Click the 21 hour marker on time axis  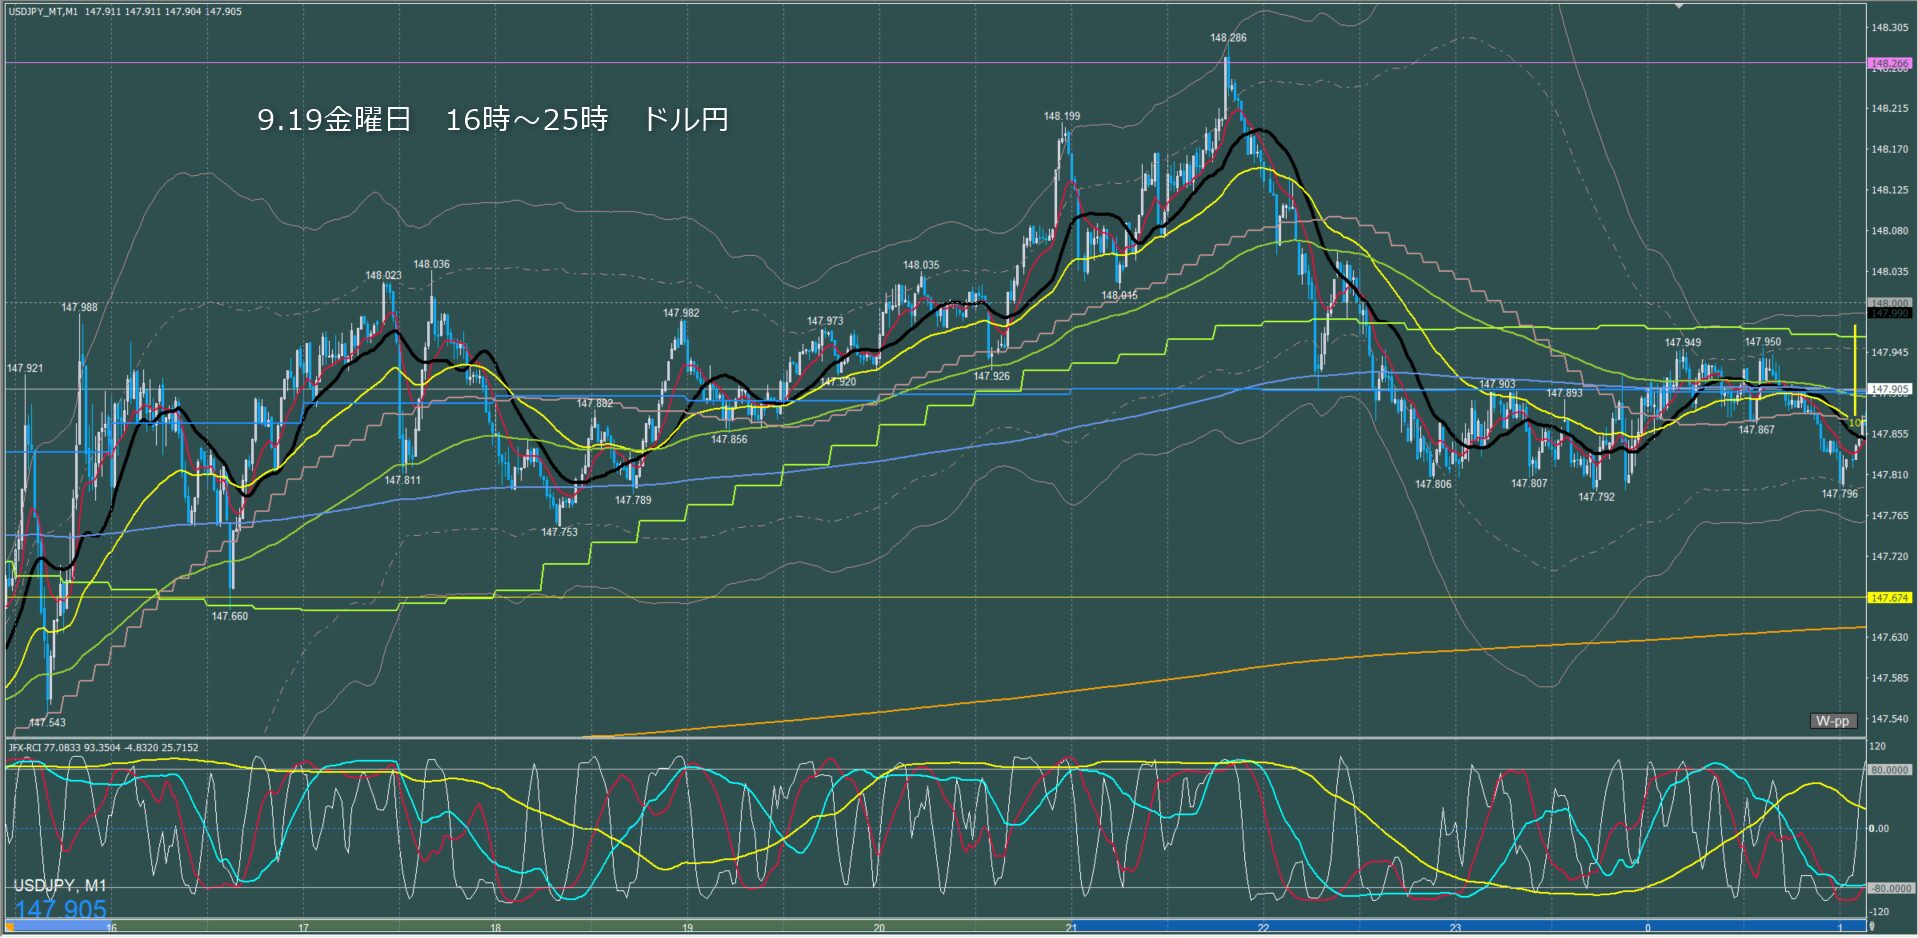[1071, 928]
